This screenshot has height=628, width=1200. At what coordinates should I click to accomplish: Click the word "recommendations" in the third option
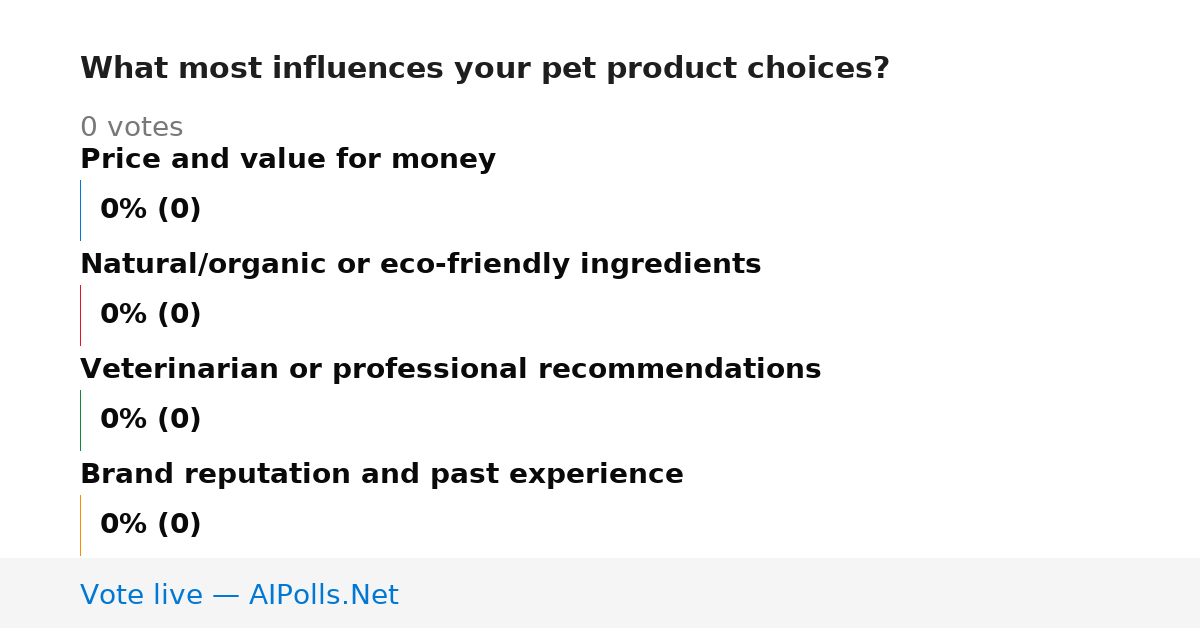pos(680,370)
